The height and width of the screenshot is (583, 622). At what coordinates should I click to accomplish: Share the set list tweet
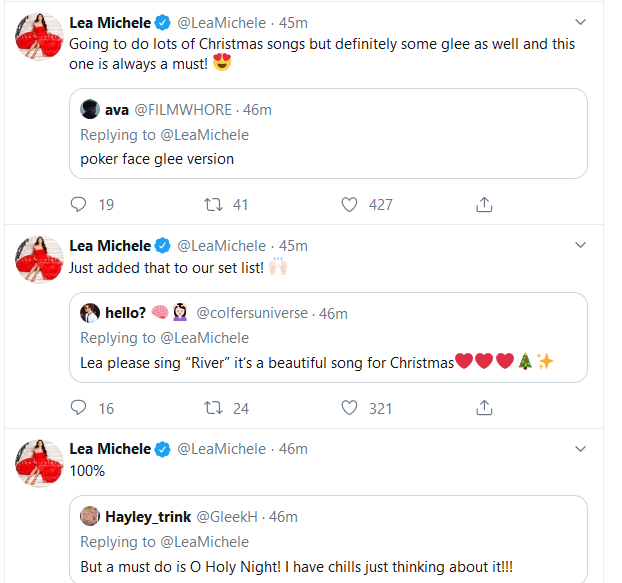click(x=484, y=407)
